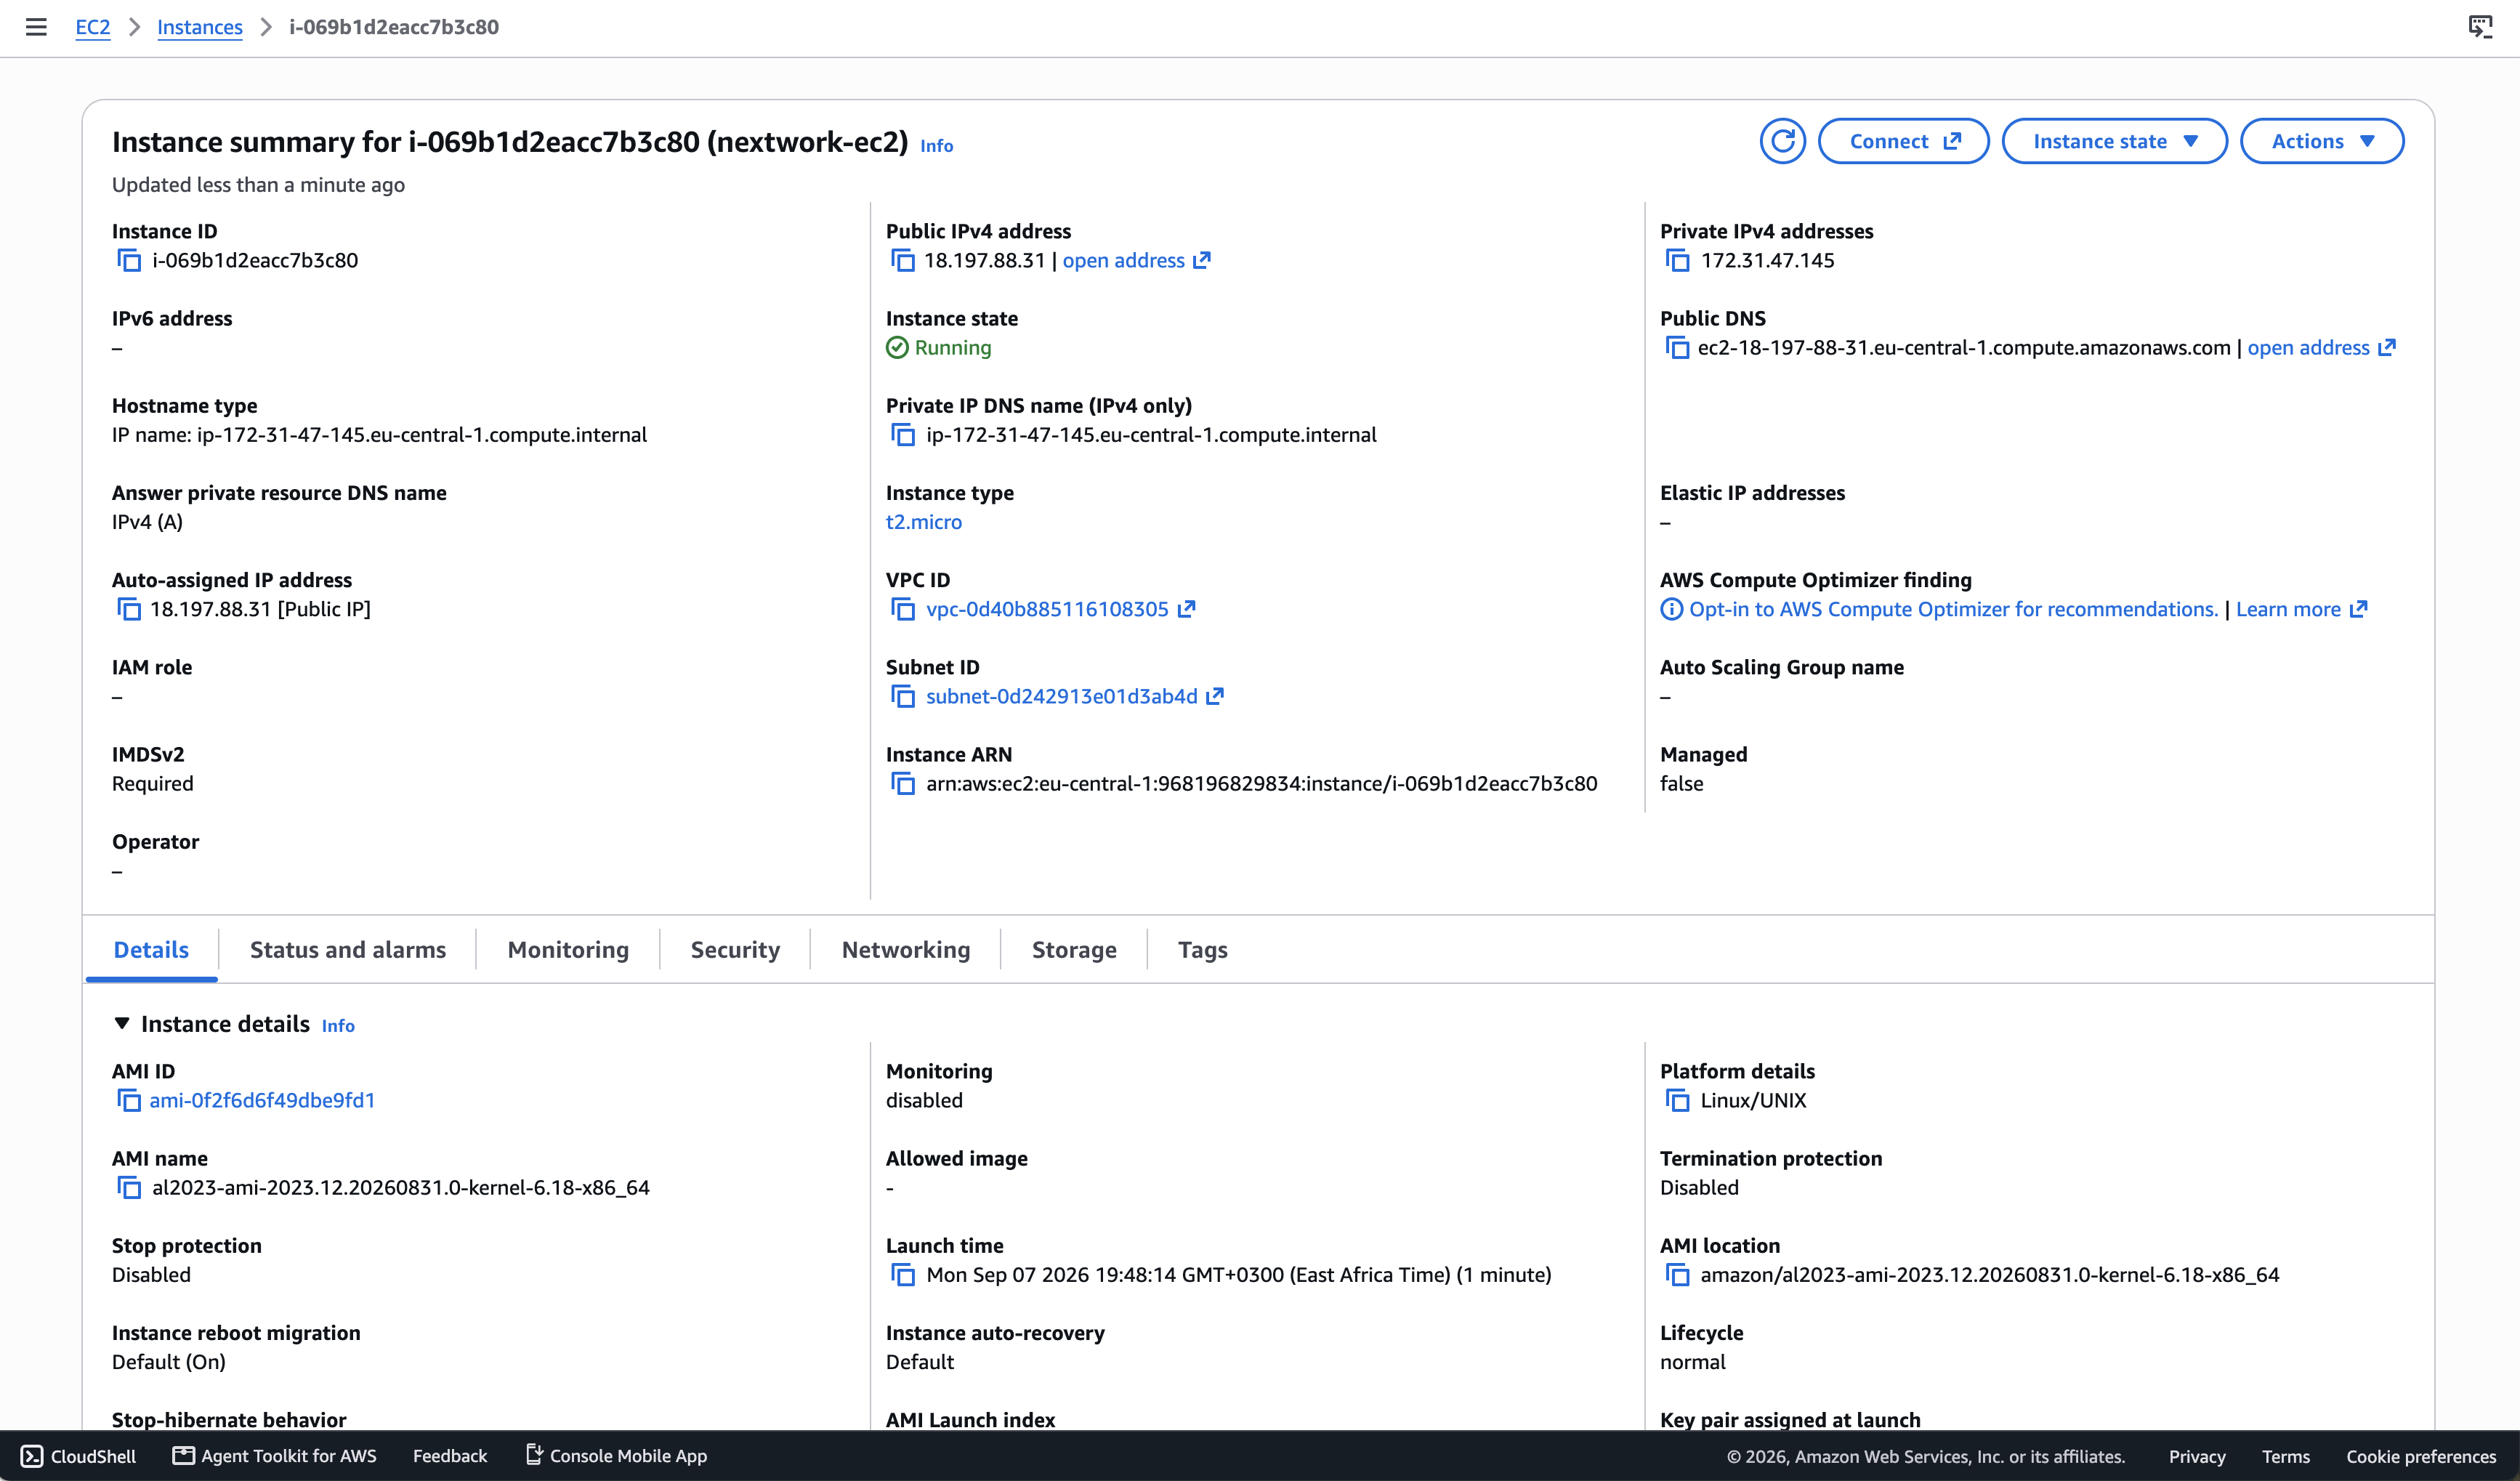Click the CloudShell icon in footer
The image size is (2520, 1481).
32,1456
